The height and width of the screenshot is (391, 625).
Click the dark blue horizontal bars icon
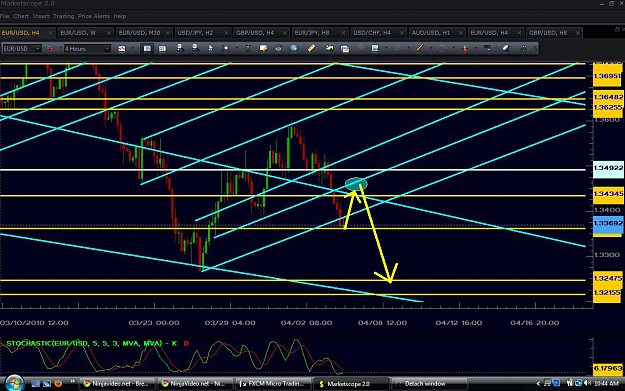click(x=487, y=48)
